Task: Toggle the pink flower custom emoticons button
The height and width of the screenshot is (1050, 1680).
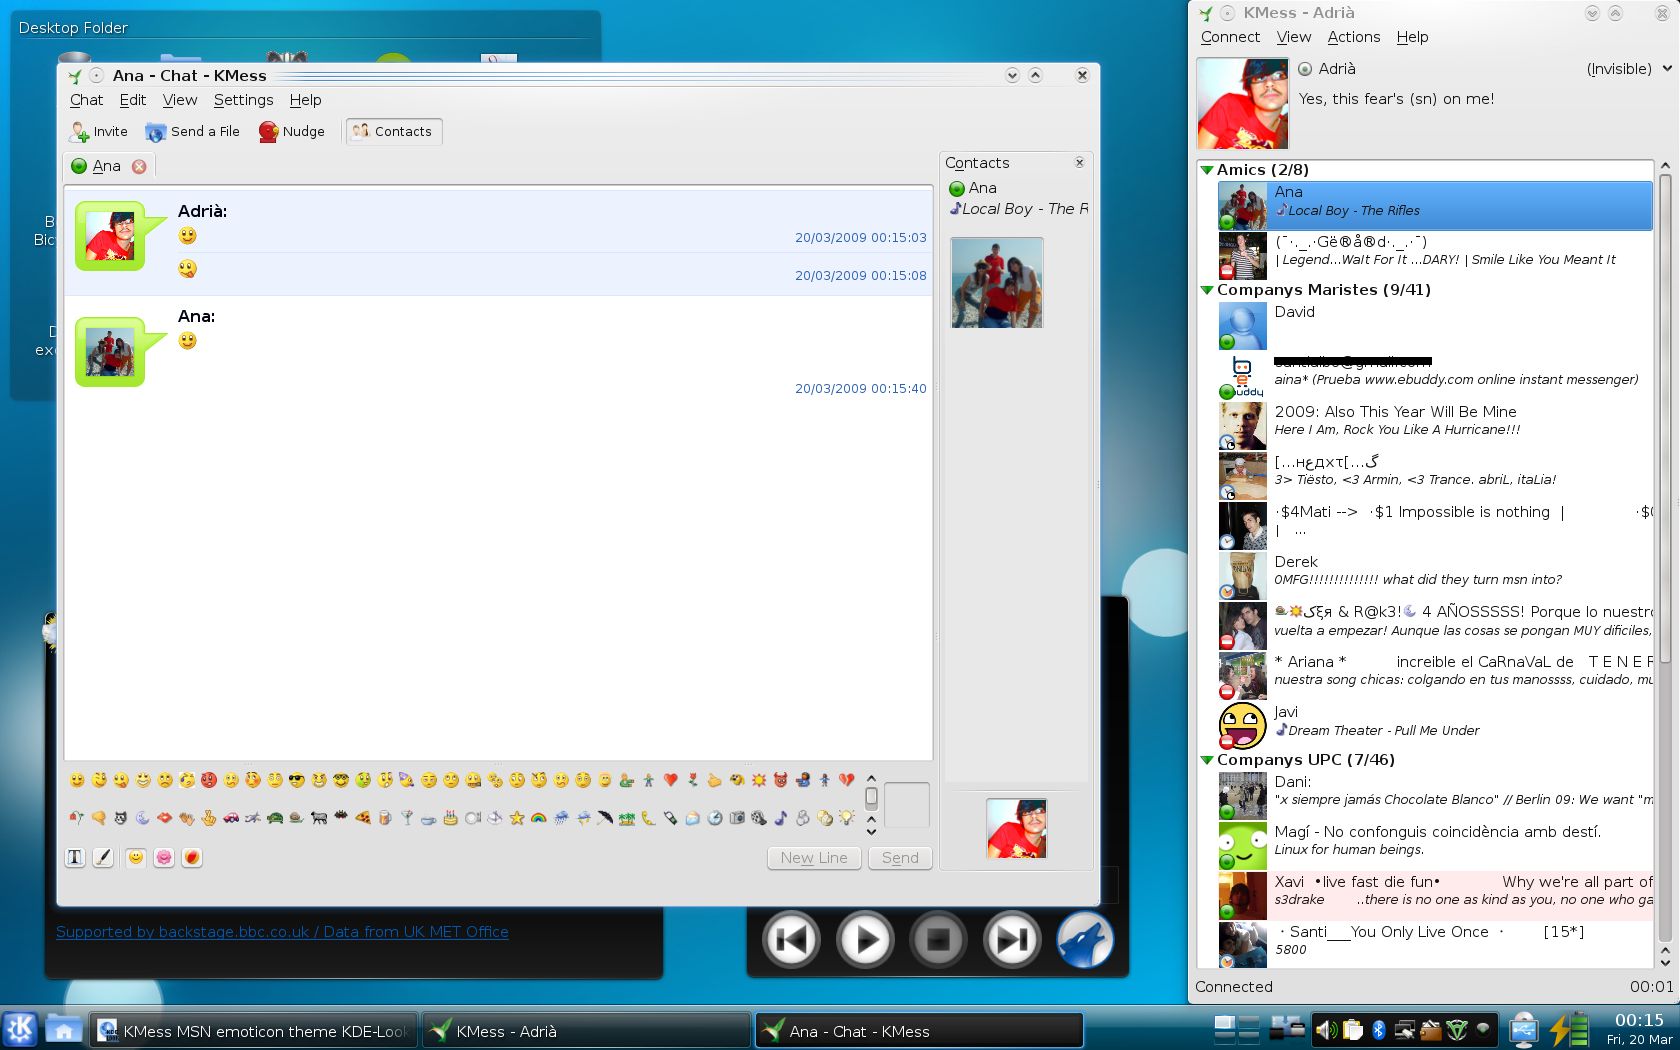Action: pyautogui.click(x=164, y=857)
